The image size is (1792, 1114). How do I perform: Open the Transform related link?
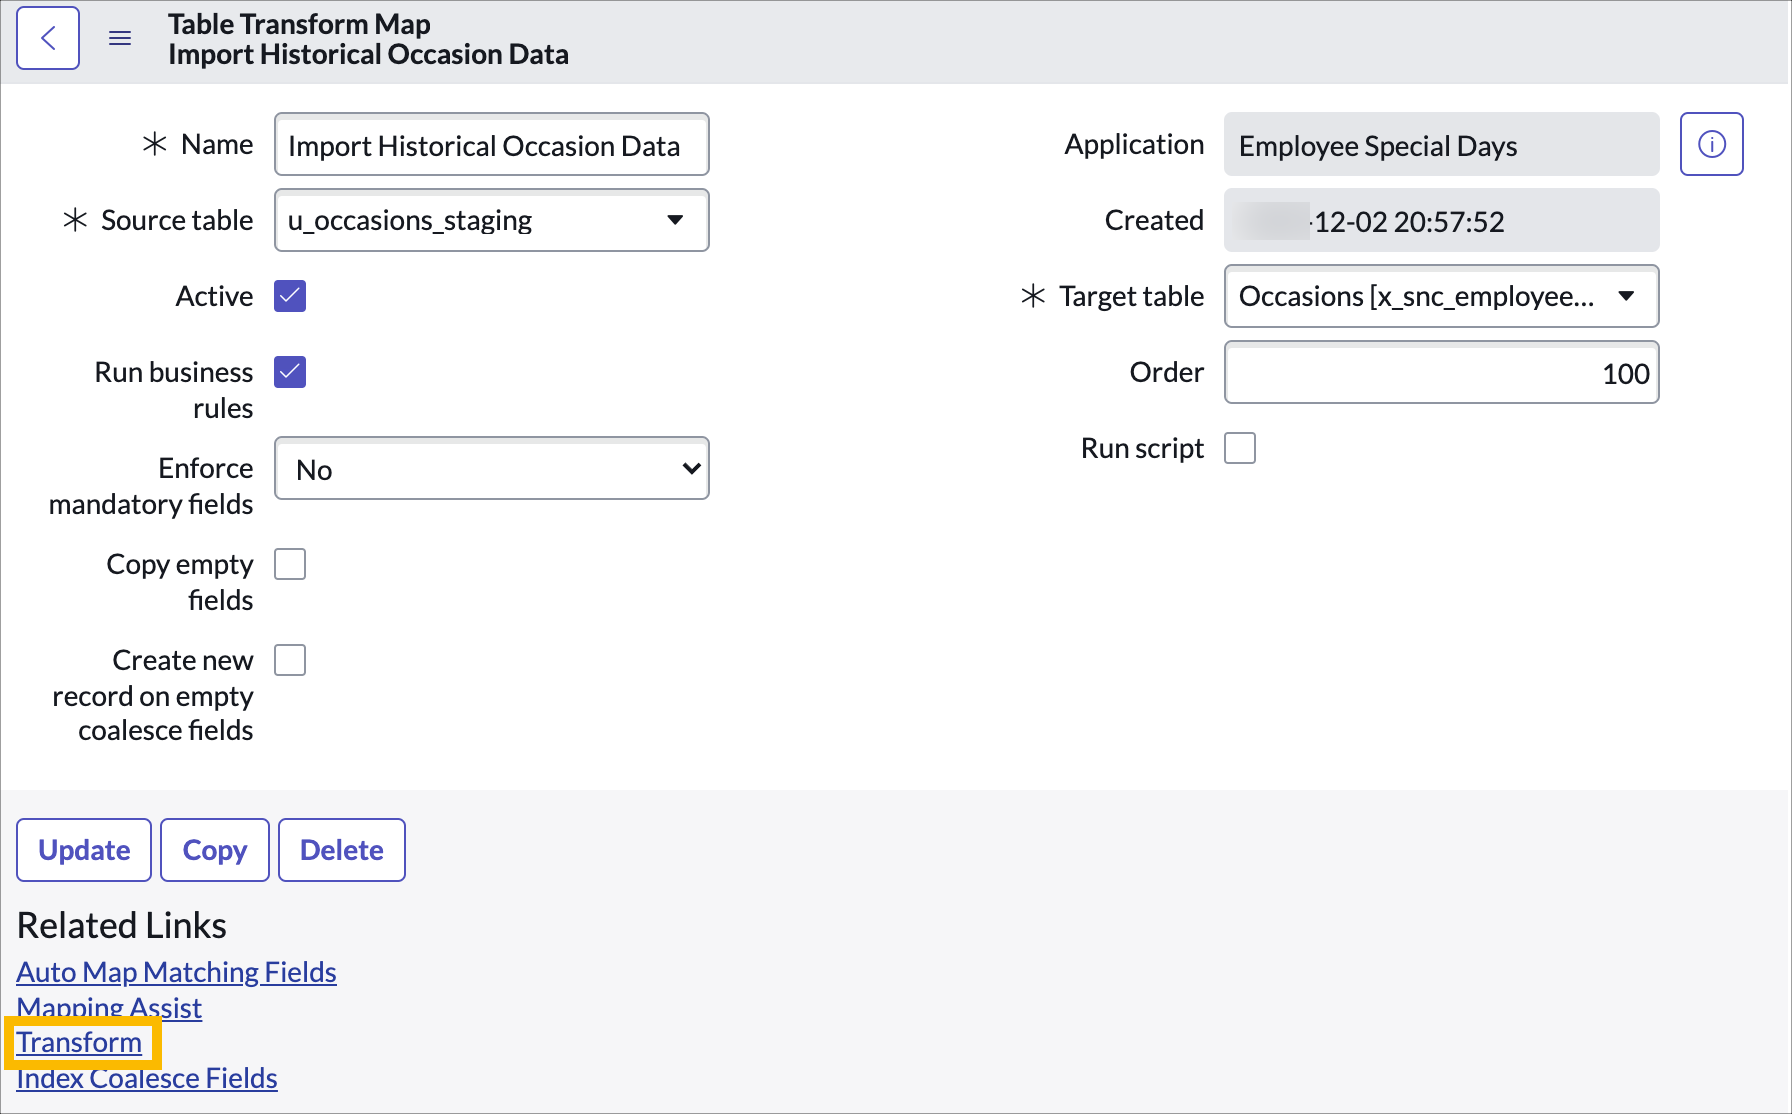(79, 1042)
